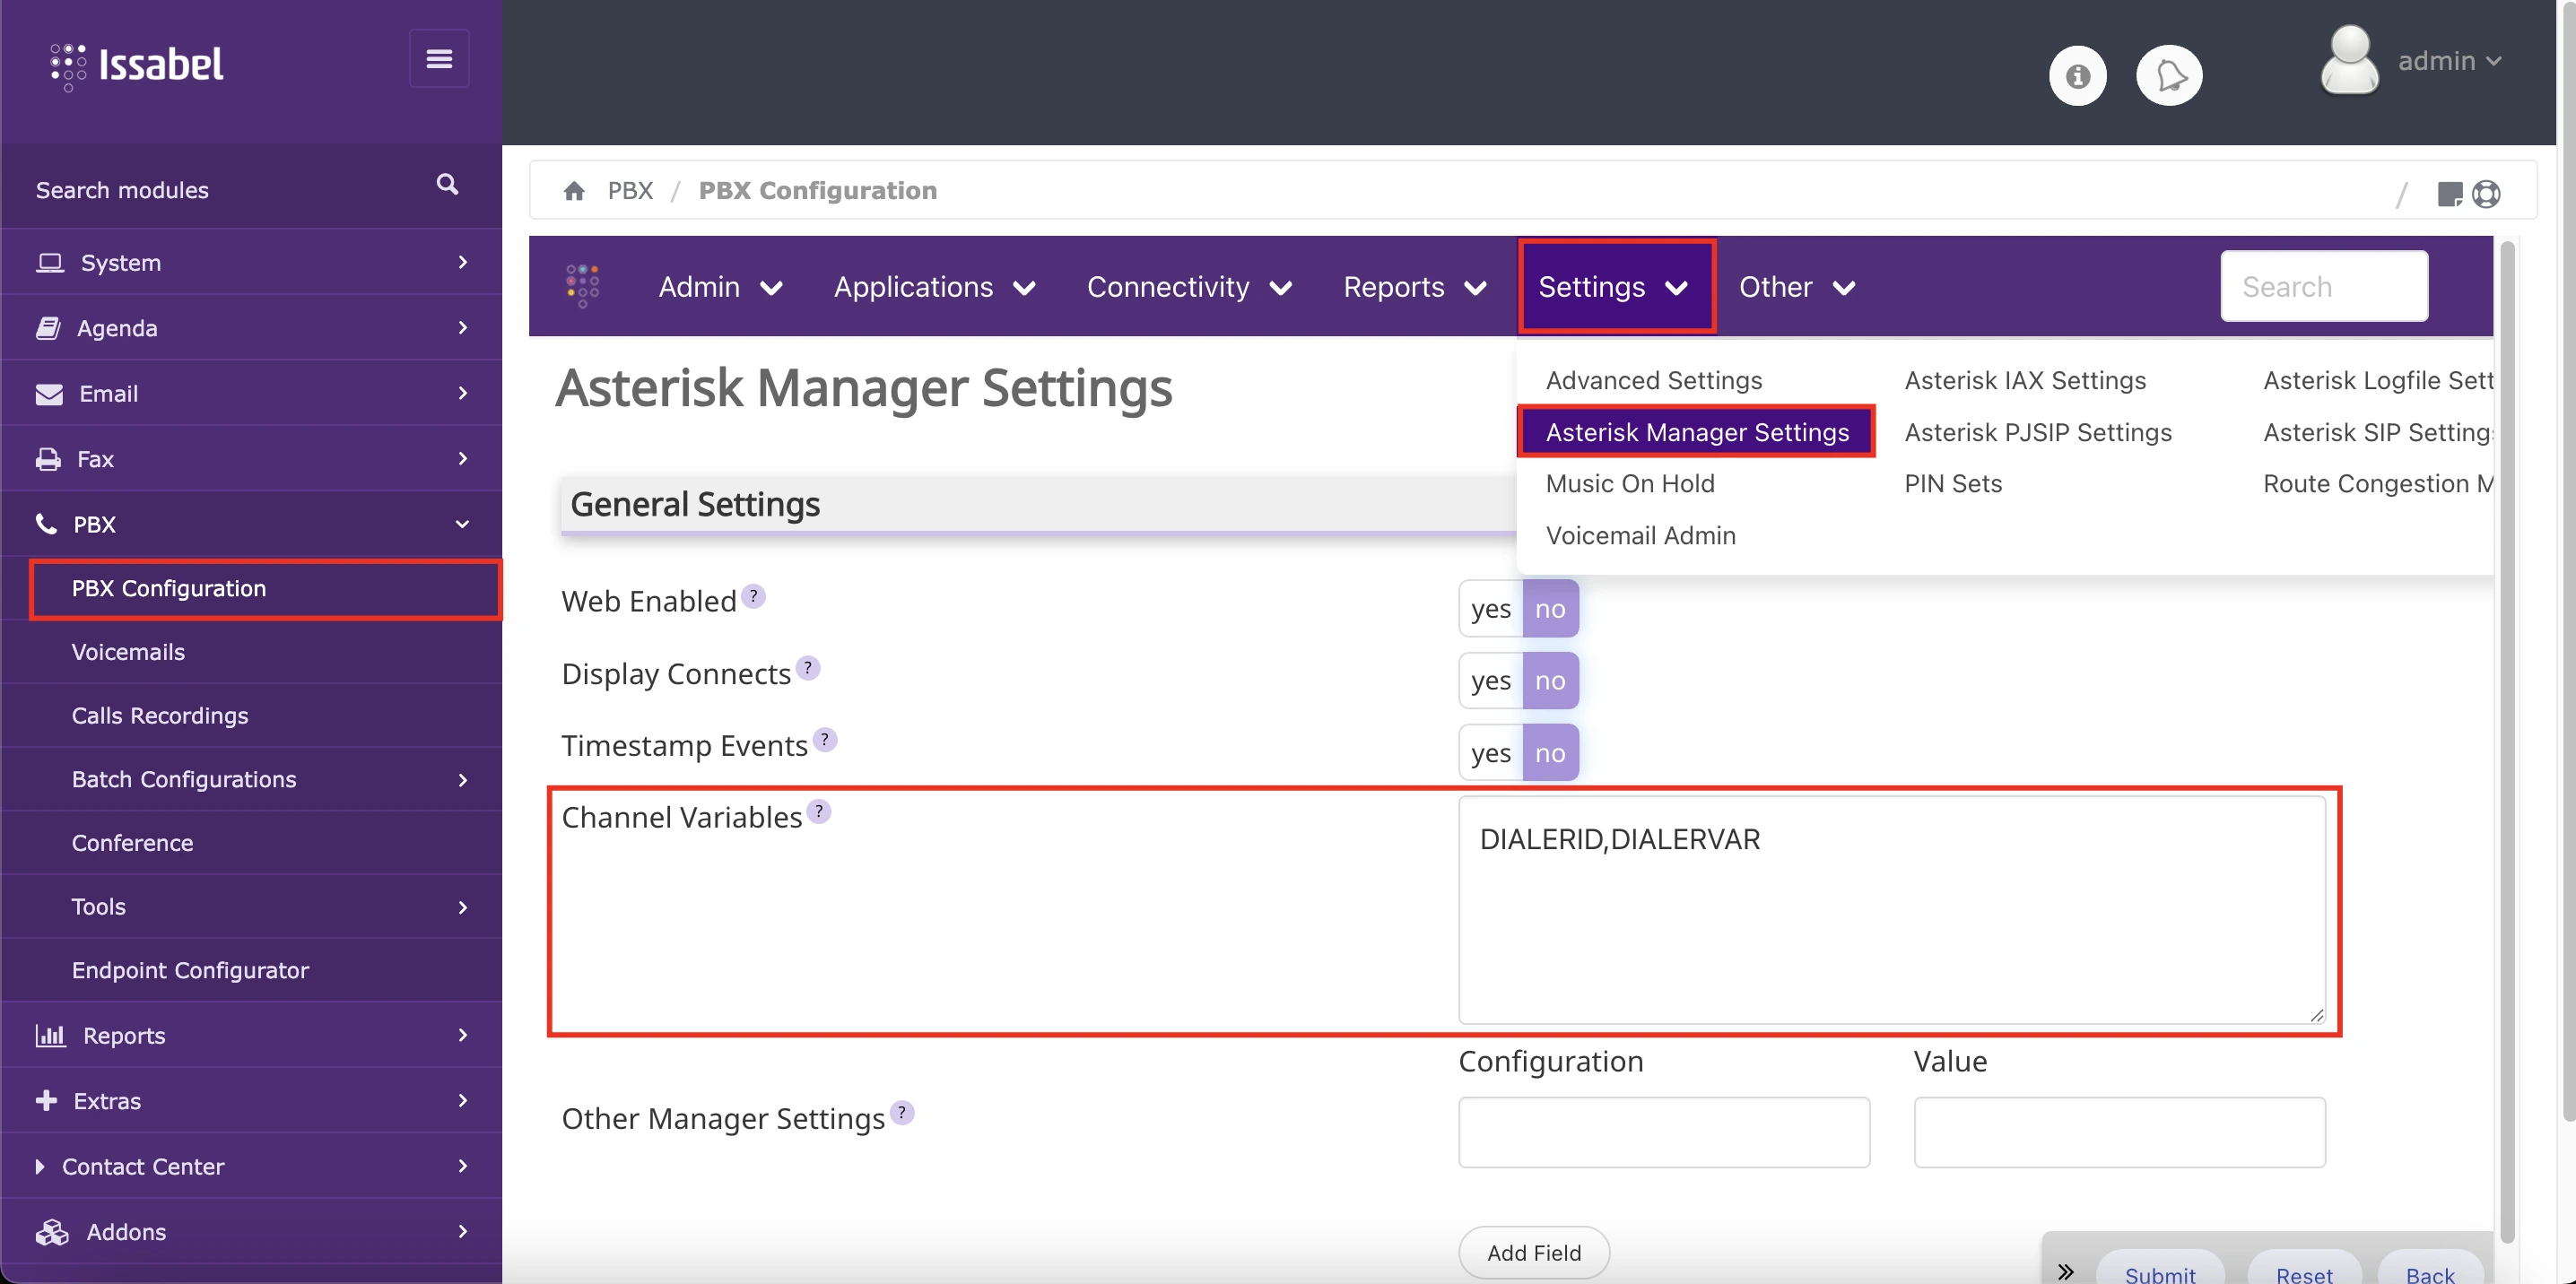Turn Timestamp Events to yes
Screen dimensions: 2576x1284
coord(1489,752)
